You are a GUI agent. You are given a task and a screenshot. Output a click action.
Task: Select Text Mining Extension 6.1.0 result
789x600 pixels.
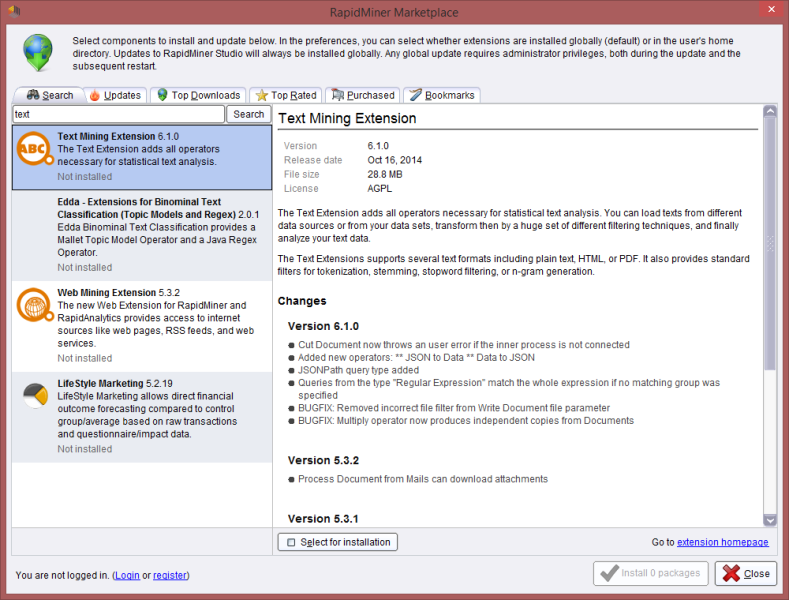142,158
